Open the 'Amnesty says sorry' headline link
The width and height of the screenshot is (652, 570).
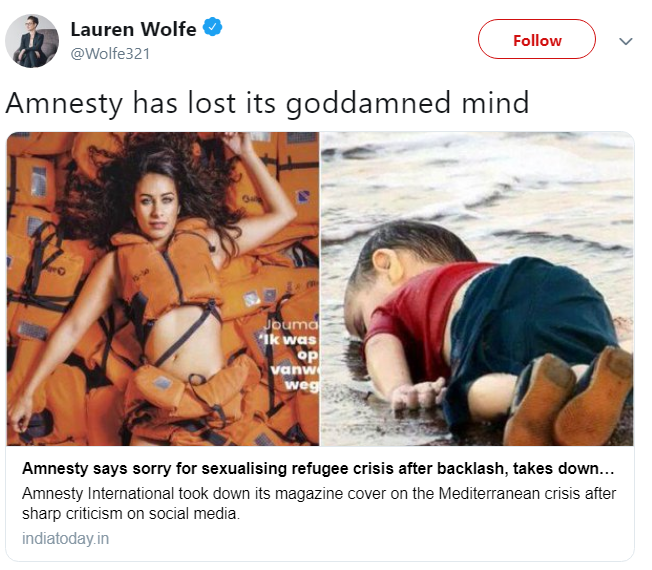318,469
